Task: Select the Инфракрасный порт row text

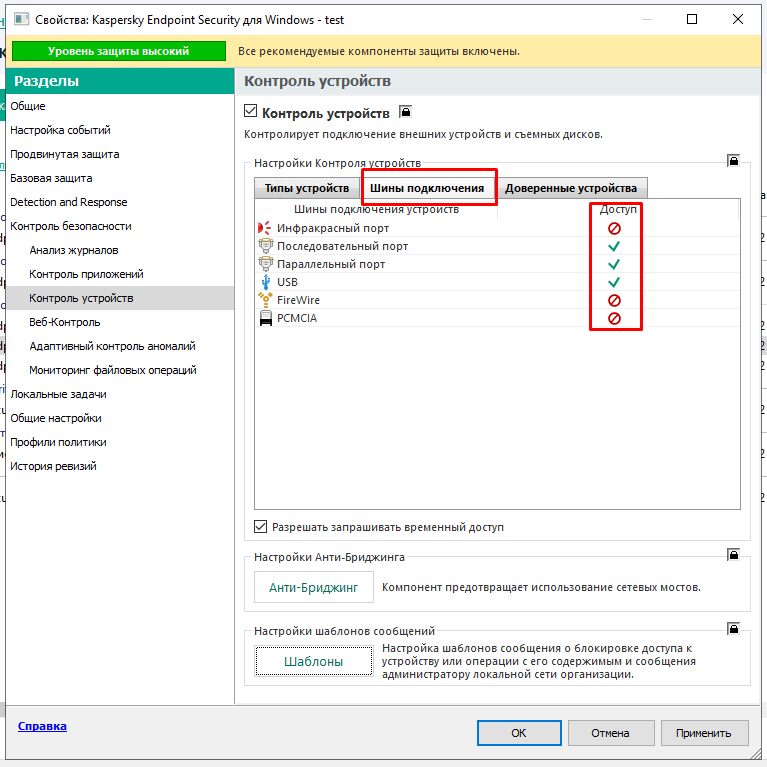Action: [333, 228]
